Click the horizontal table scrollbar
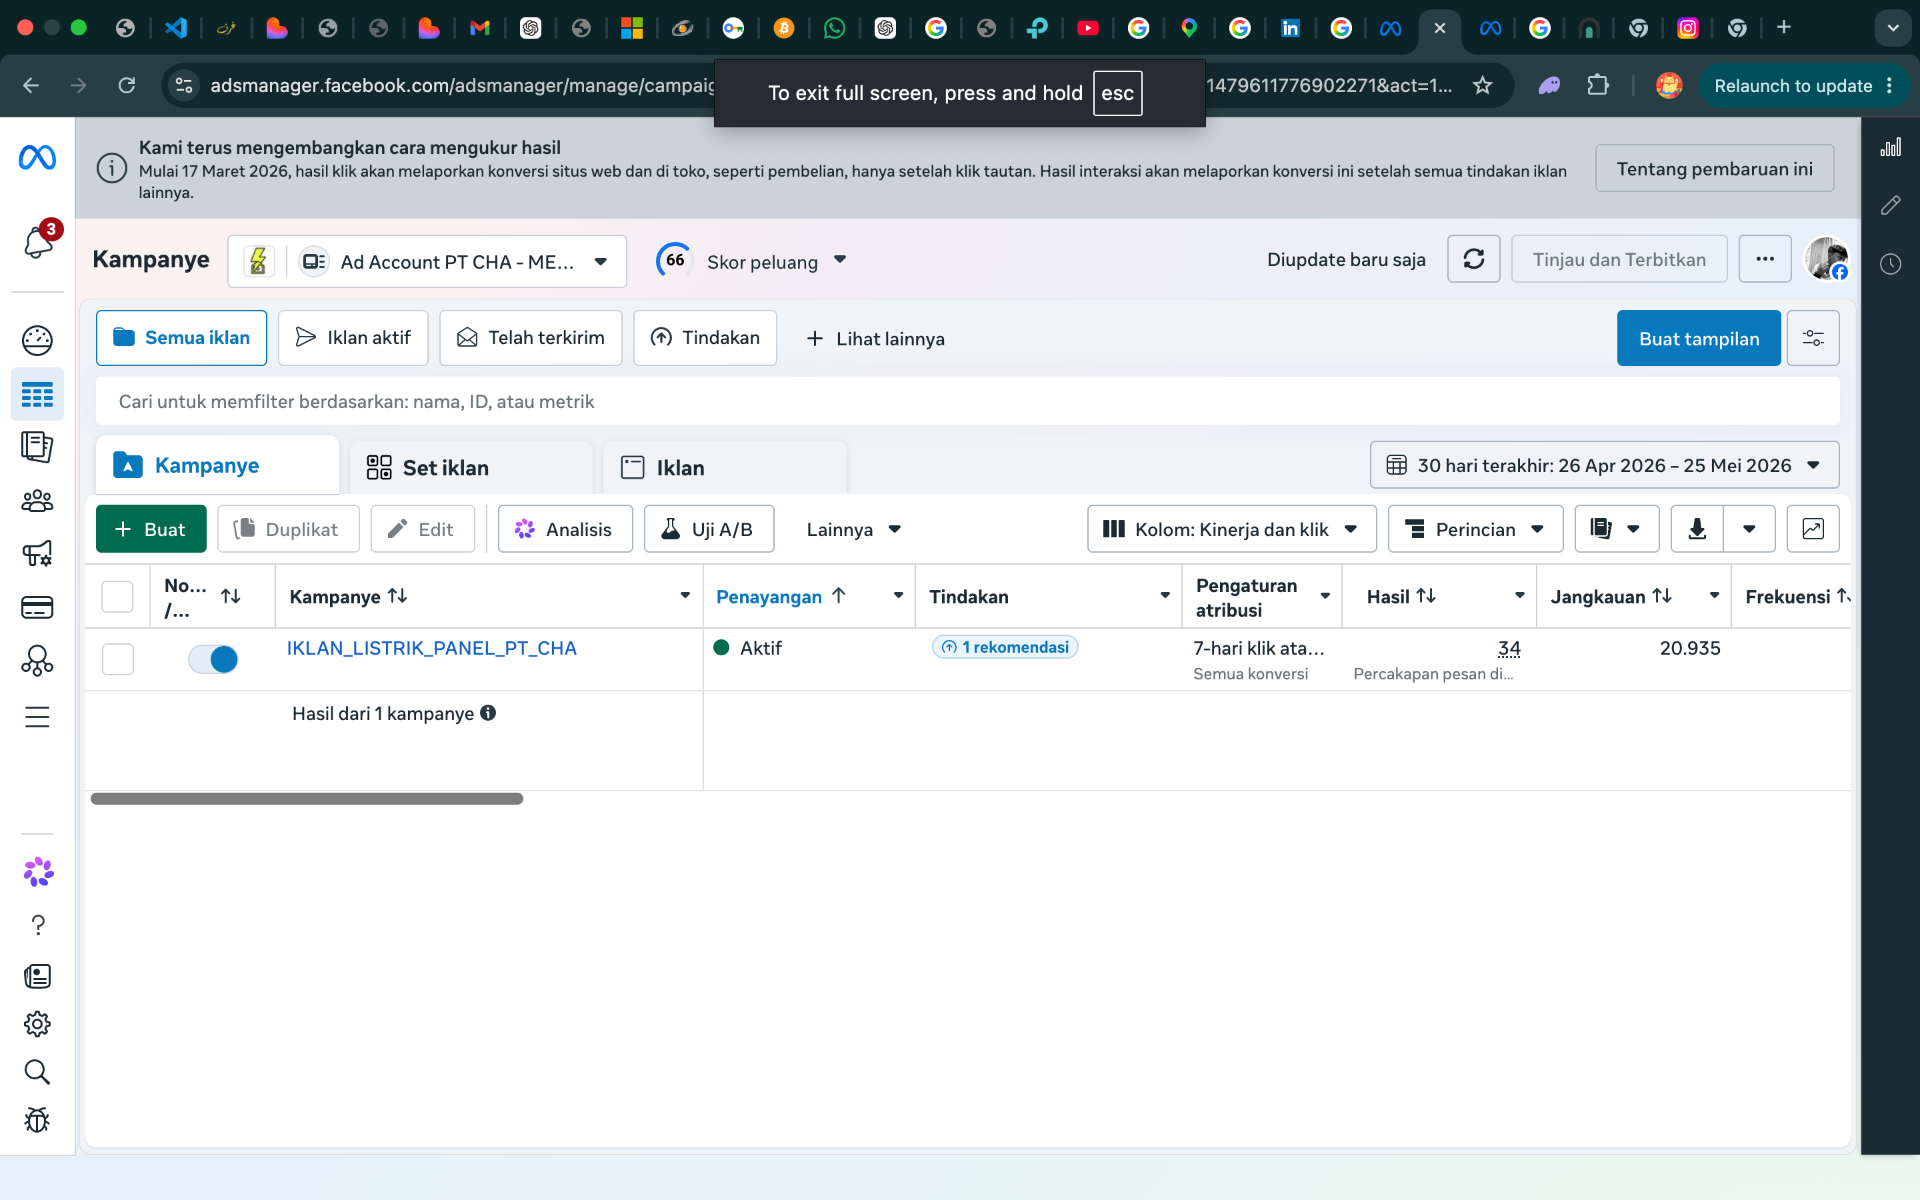Screen dimensions: 1920x1200 [x=306, y=799]
